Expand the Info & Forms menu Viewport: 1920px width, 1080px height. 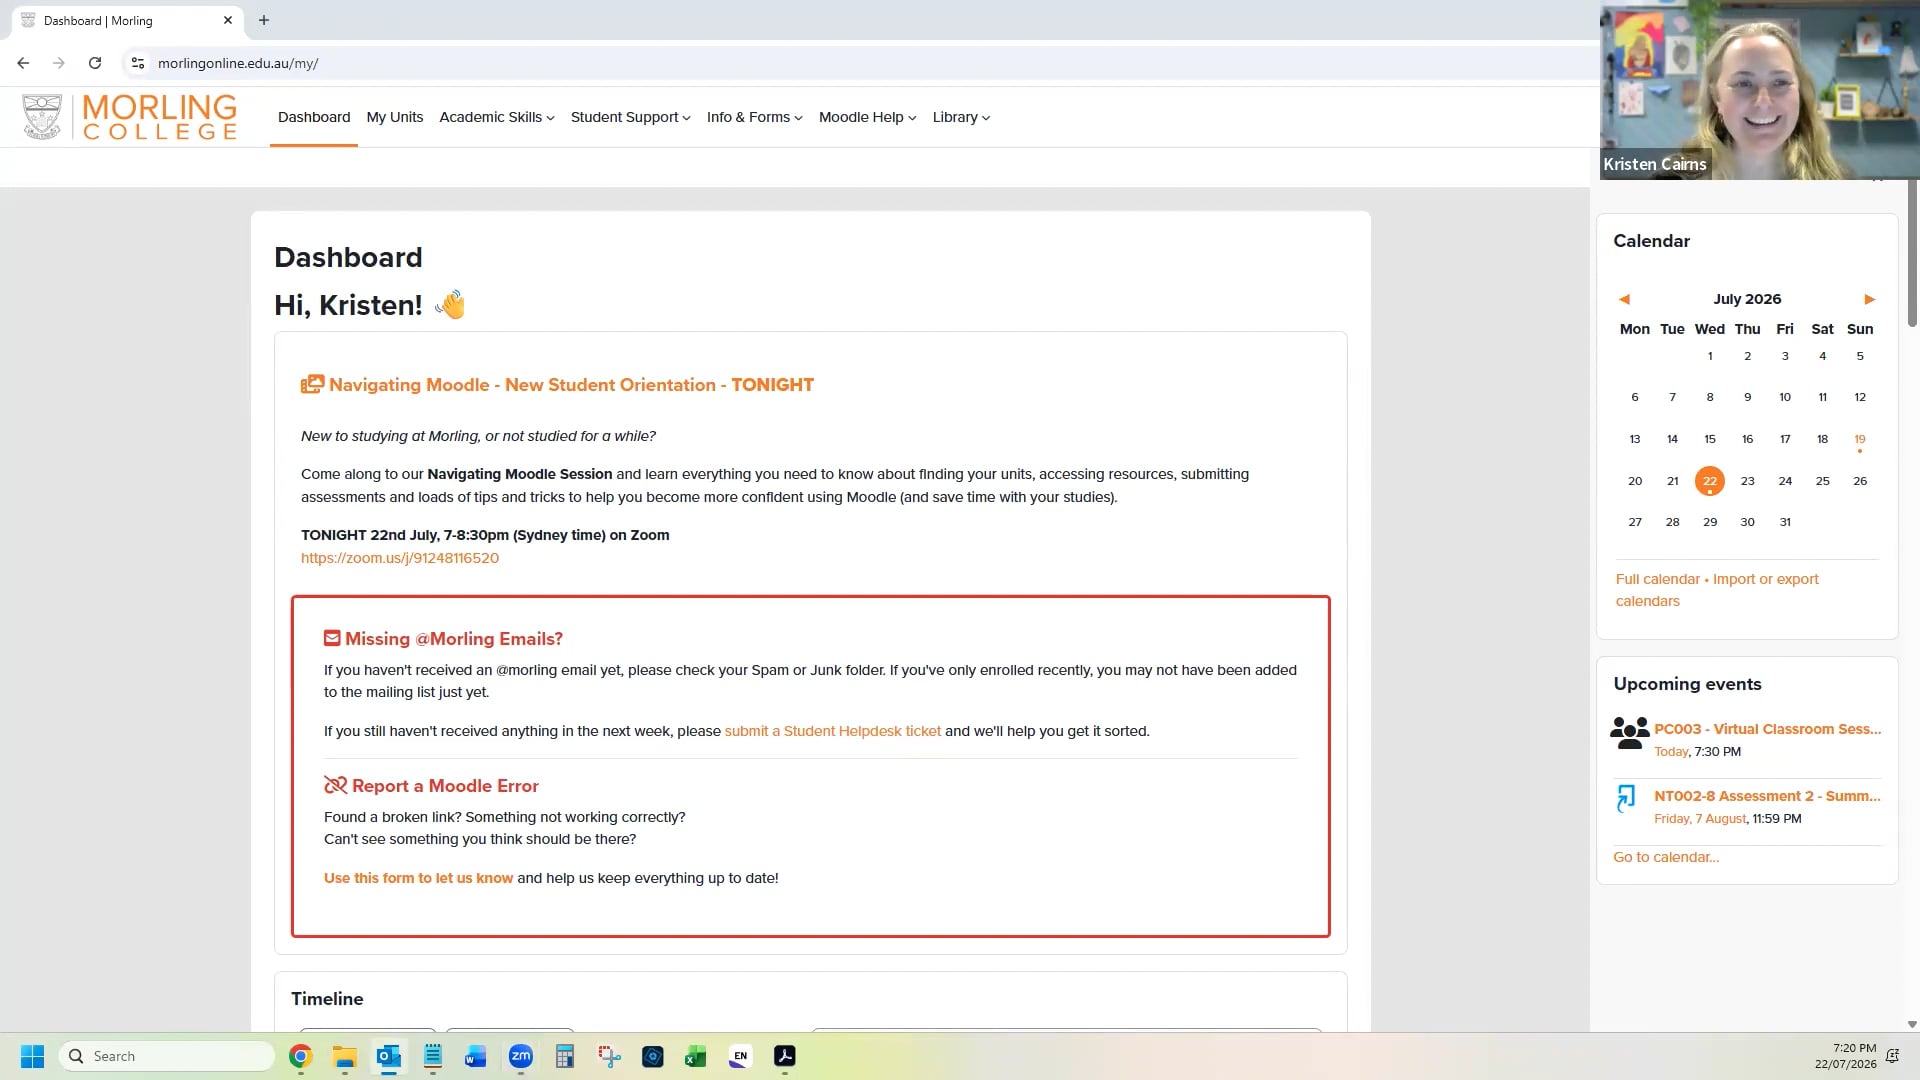click(755, 117)
